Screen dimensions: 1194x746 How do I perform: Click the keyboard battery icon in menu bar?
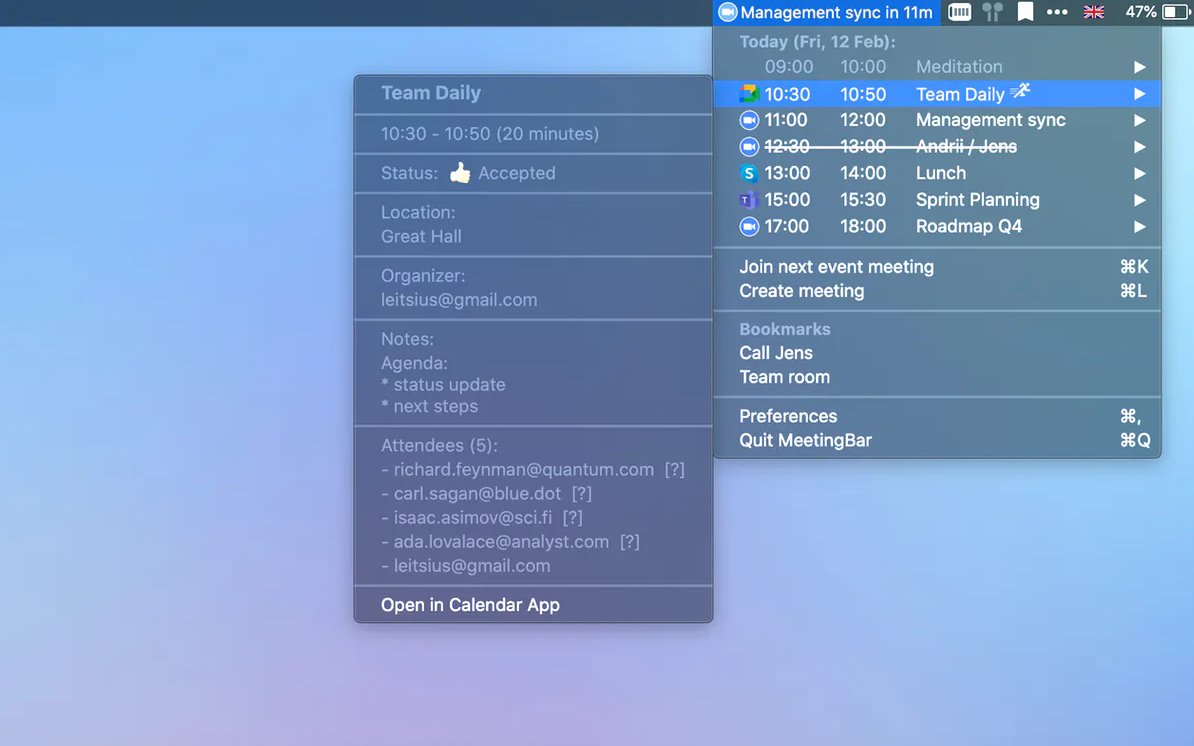click(x=959, y=12)
